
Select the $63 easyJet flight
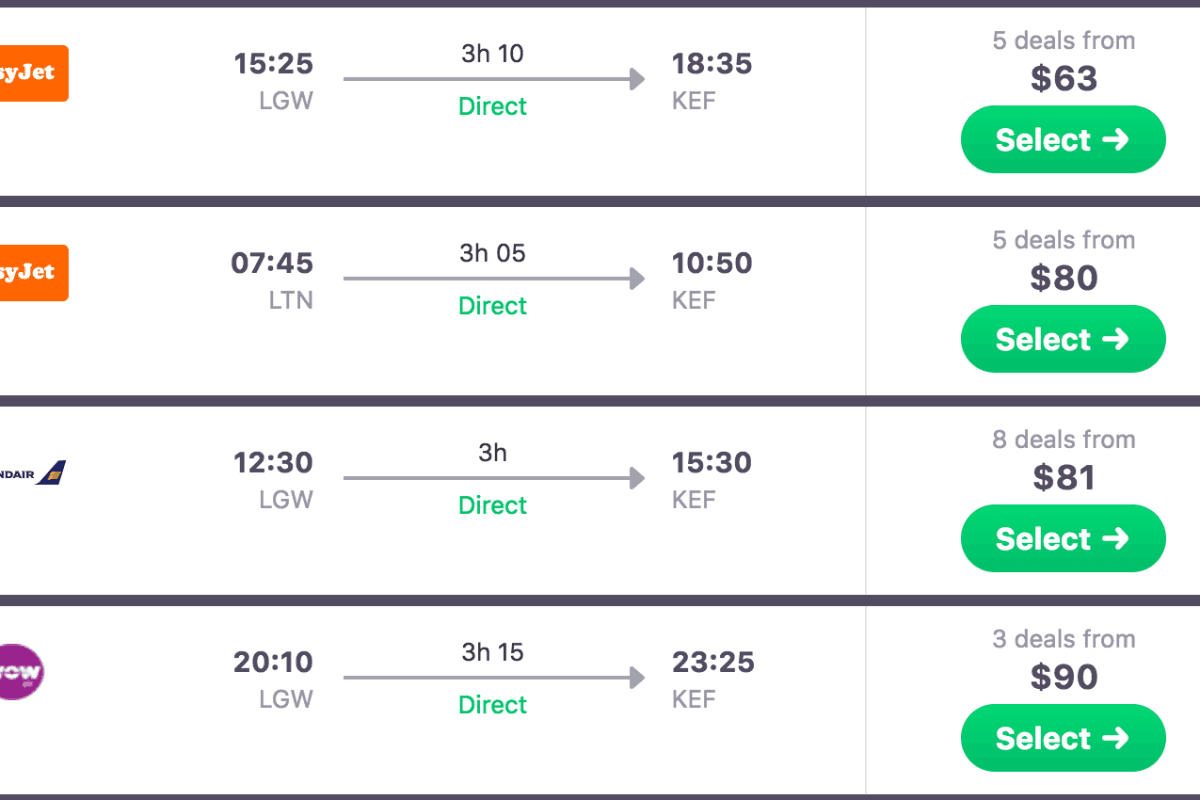(1063, 140)
